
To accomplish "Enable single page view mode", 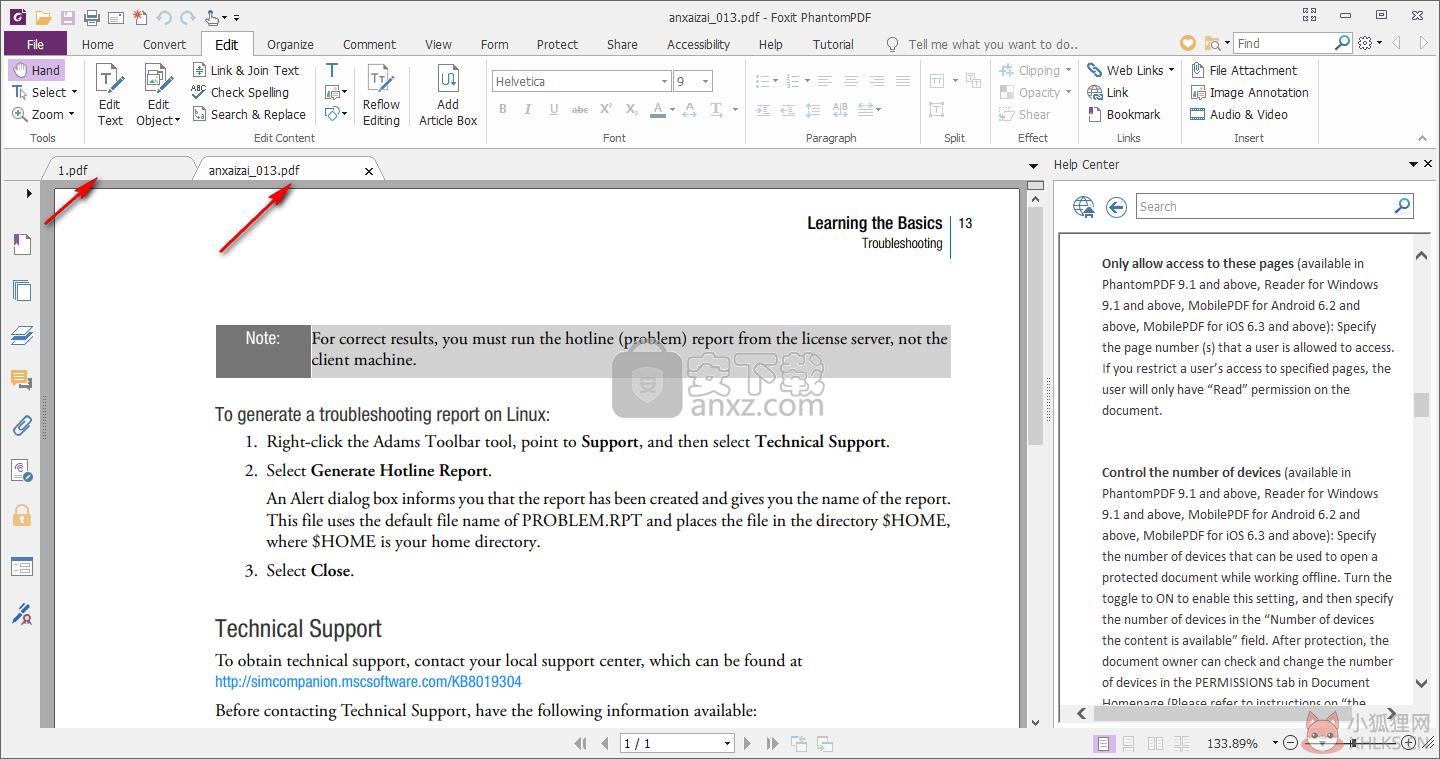I will pyautogui.click(x=1104, y=743).
